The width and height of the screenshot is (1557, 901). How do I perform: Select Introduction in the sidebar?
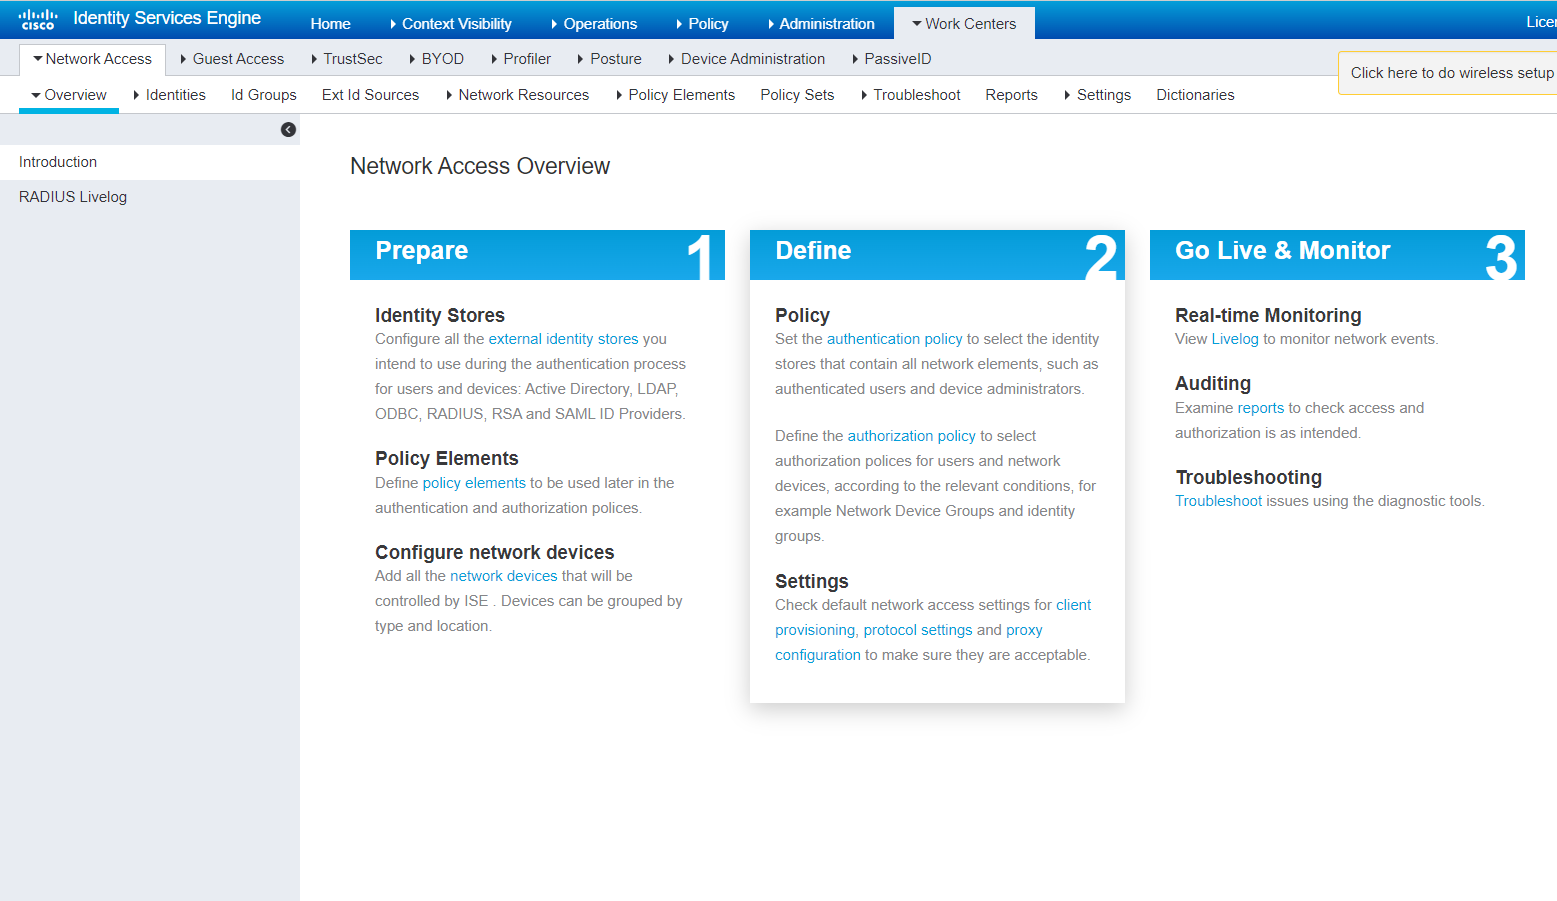coord(57,161)
